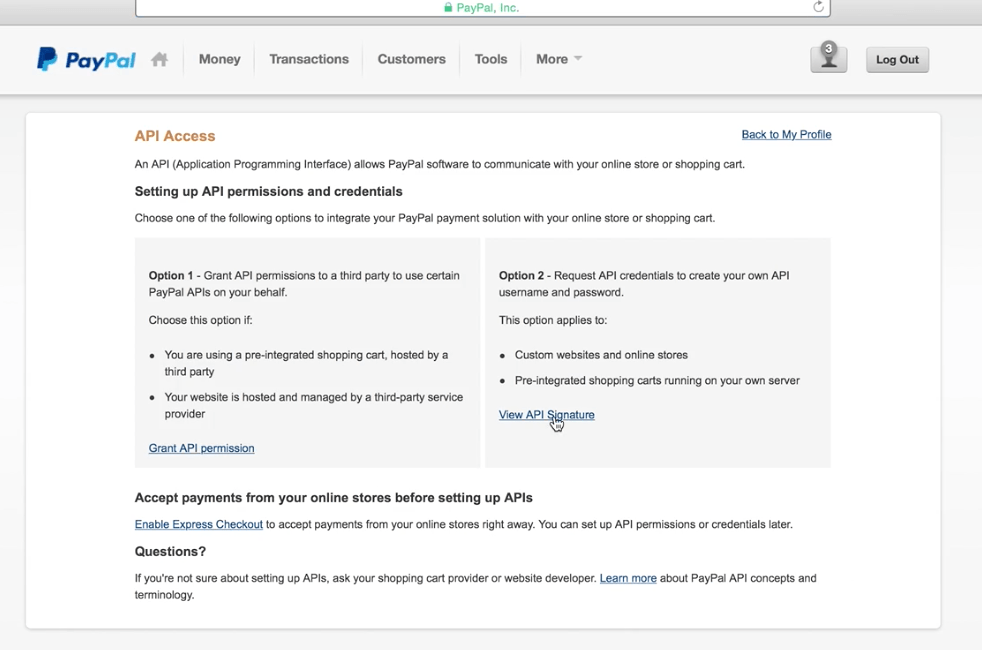Click the notification badge showing 3
The image size is (982, 650).
(x=829, y=48)
